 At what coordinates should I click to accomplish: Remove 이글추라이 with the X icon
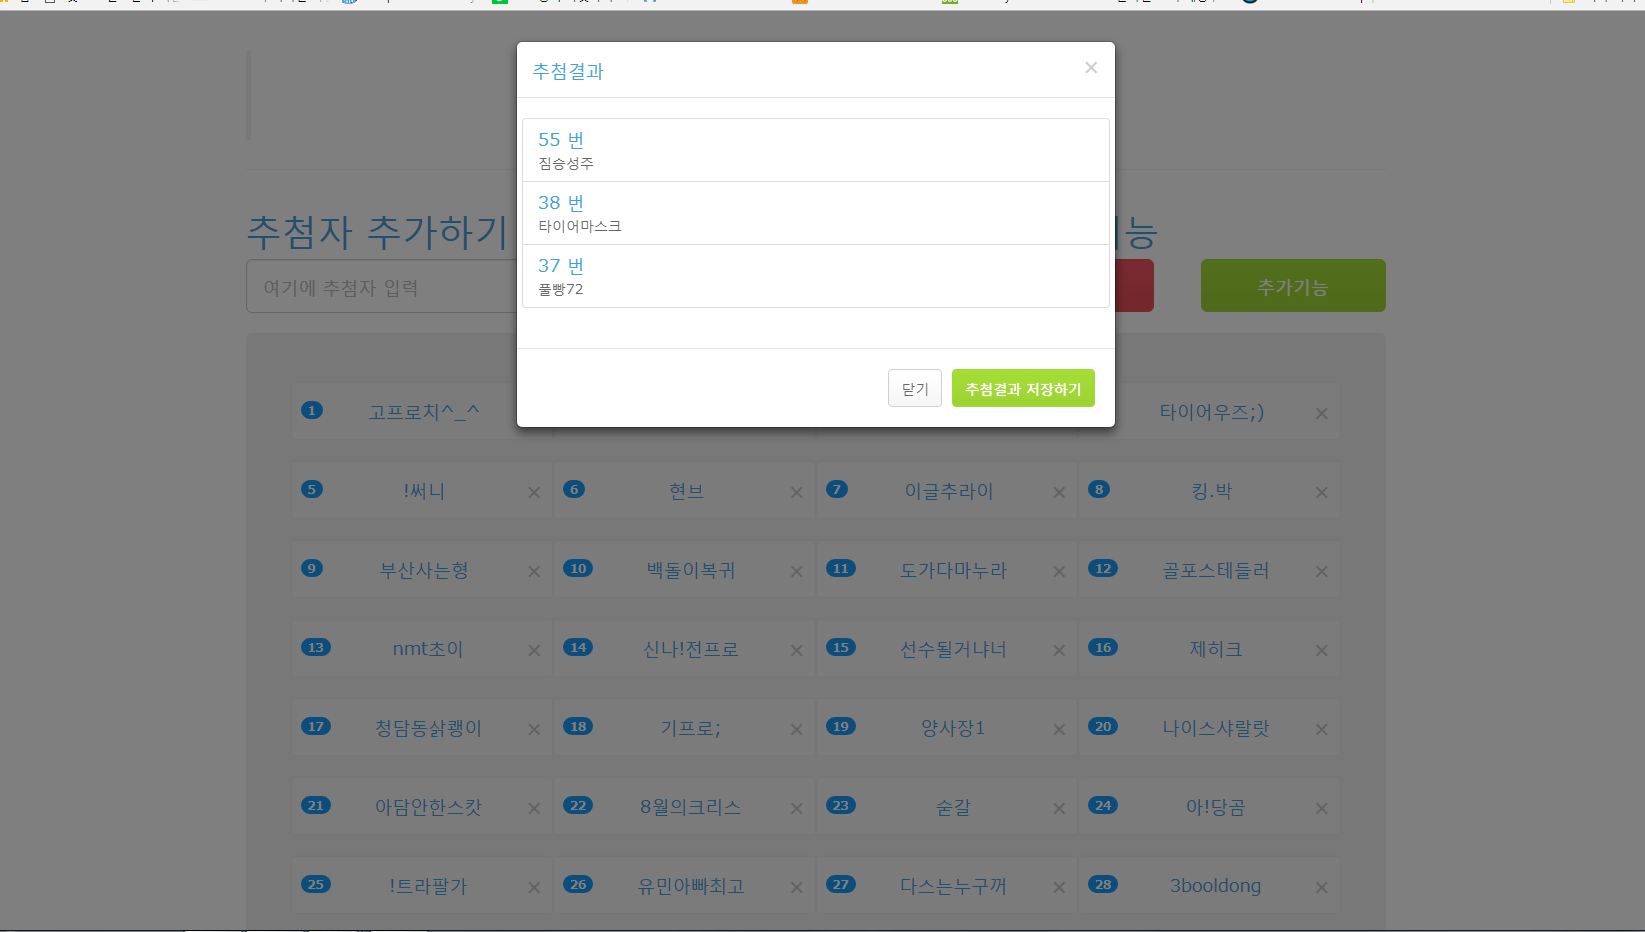pyautogui.click(x=1059, y=492)
